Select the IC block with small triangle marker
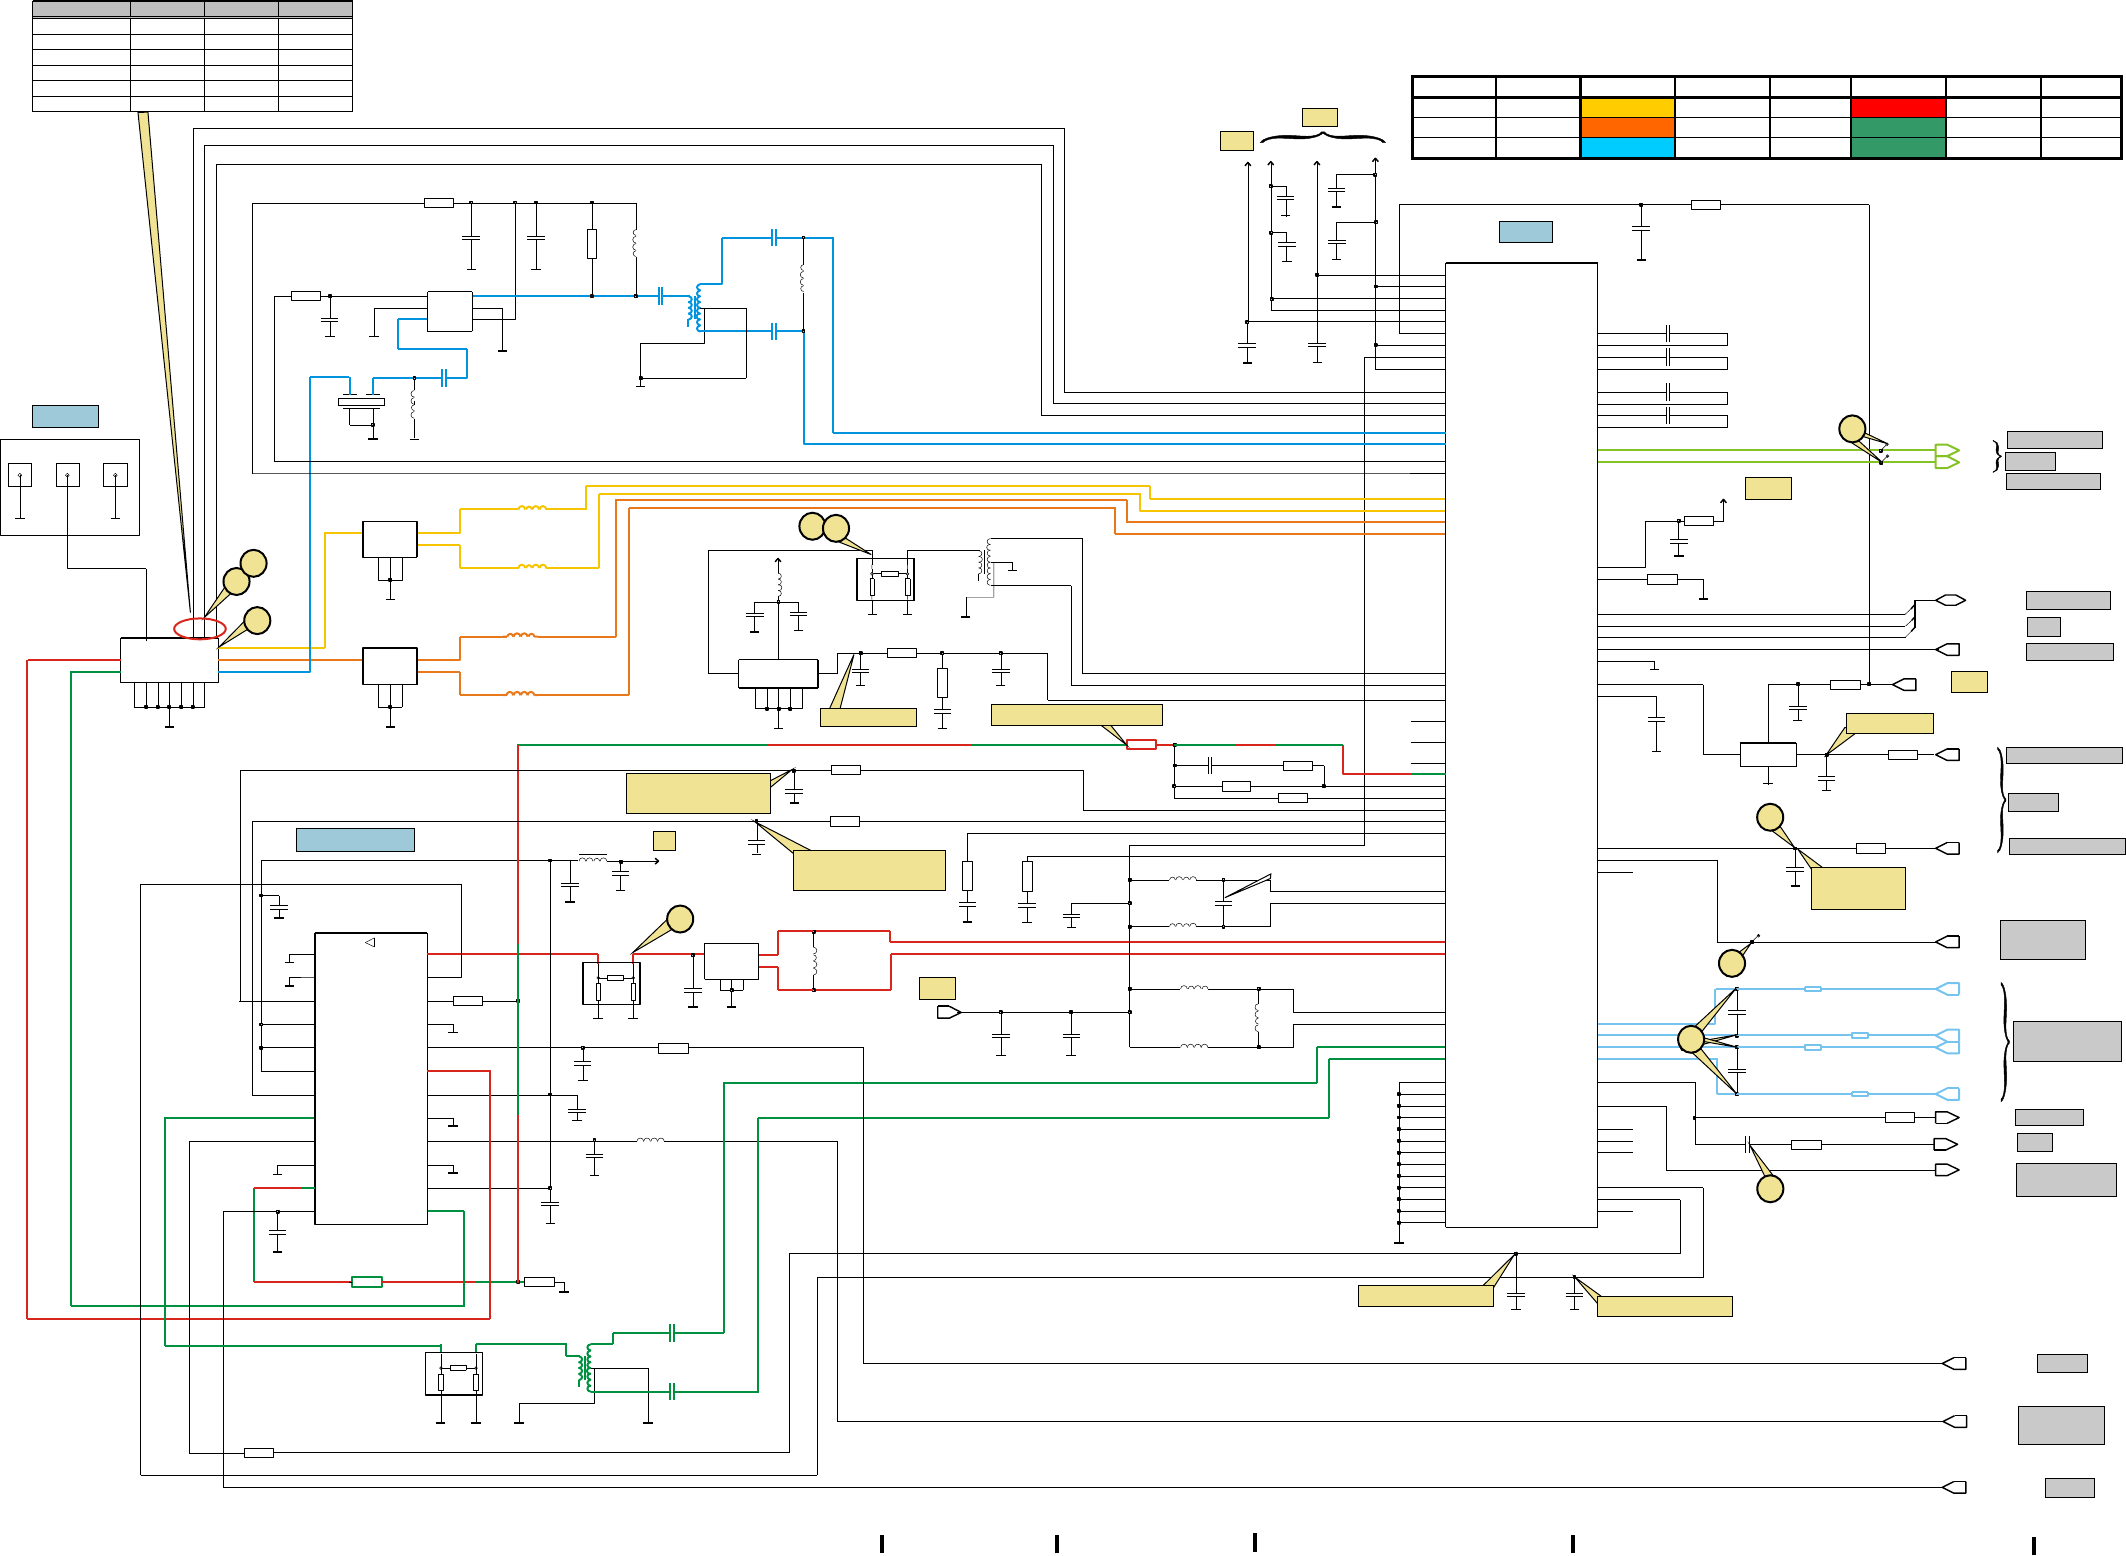This screenshot has height=1556, width=2126. [x=371, y=1078]
